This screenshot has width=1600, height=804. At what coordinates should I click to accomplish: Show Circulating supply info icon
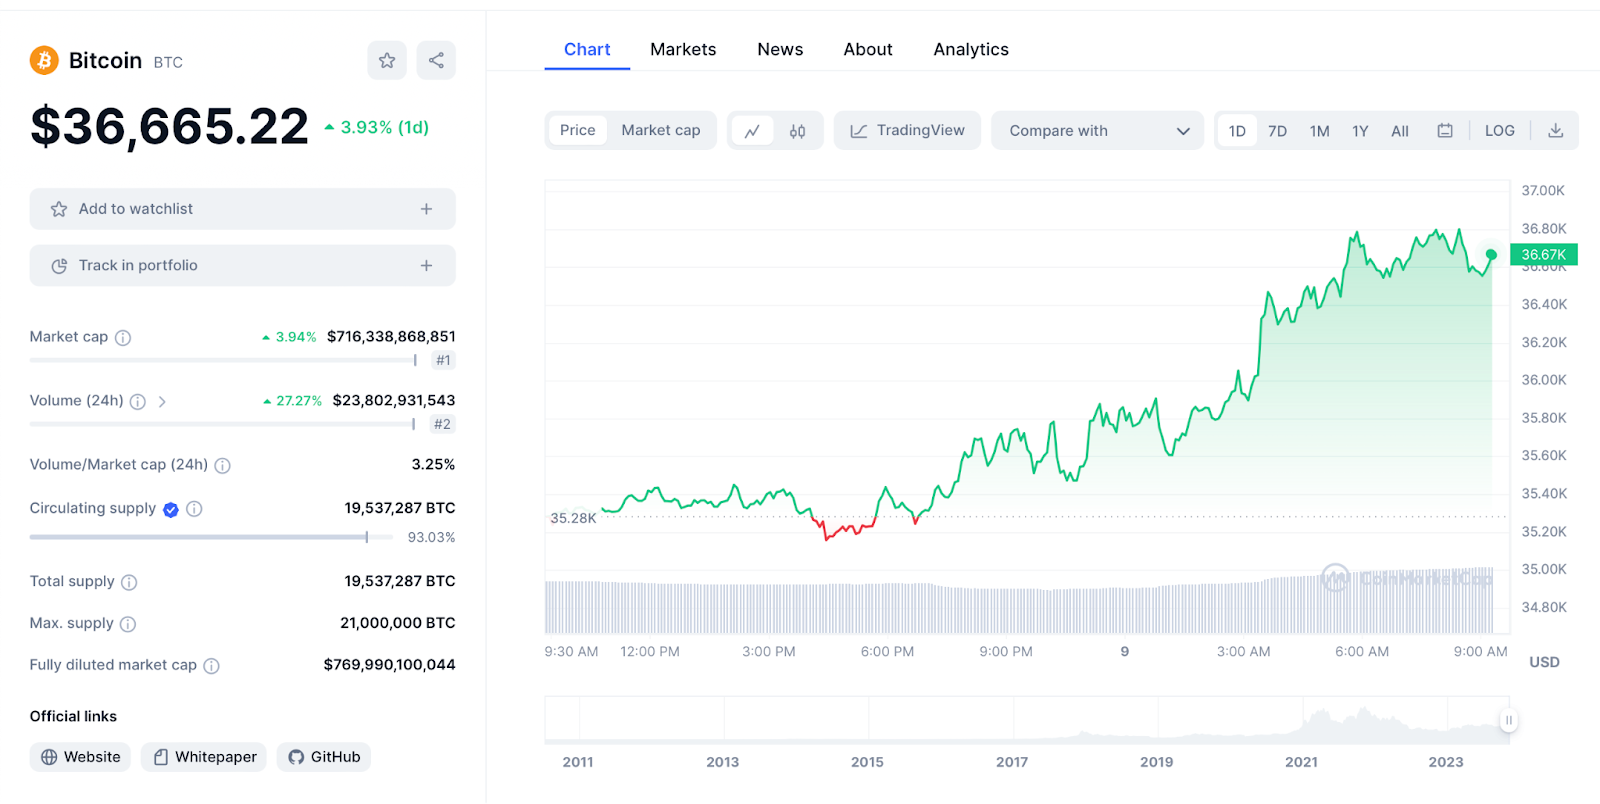pyautogui.click(x=195, y=509)
